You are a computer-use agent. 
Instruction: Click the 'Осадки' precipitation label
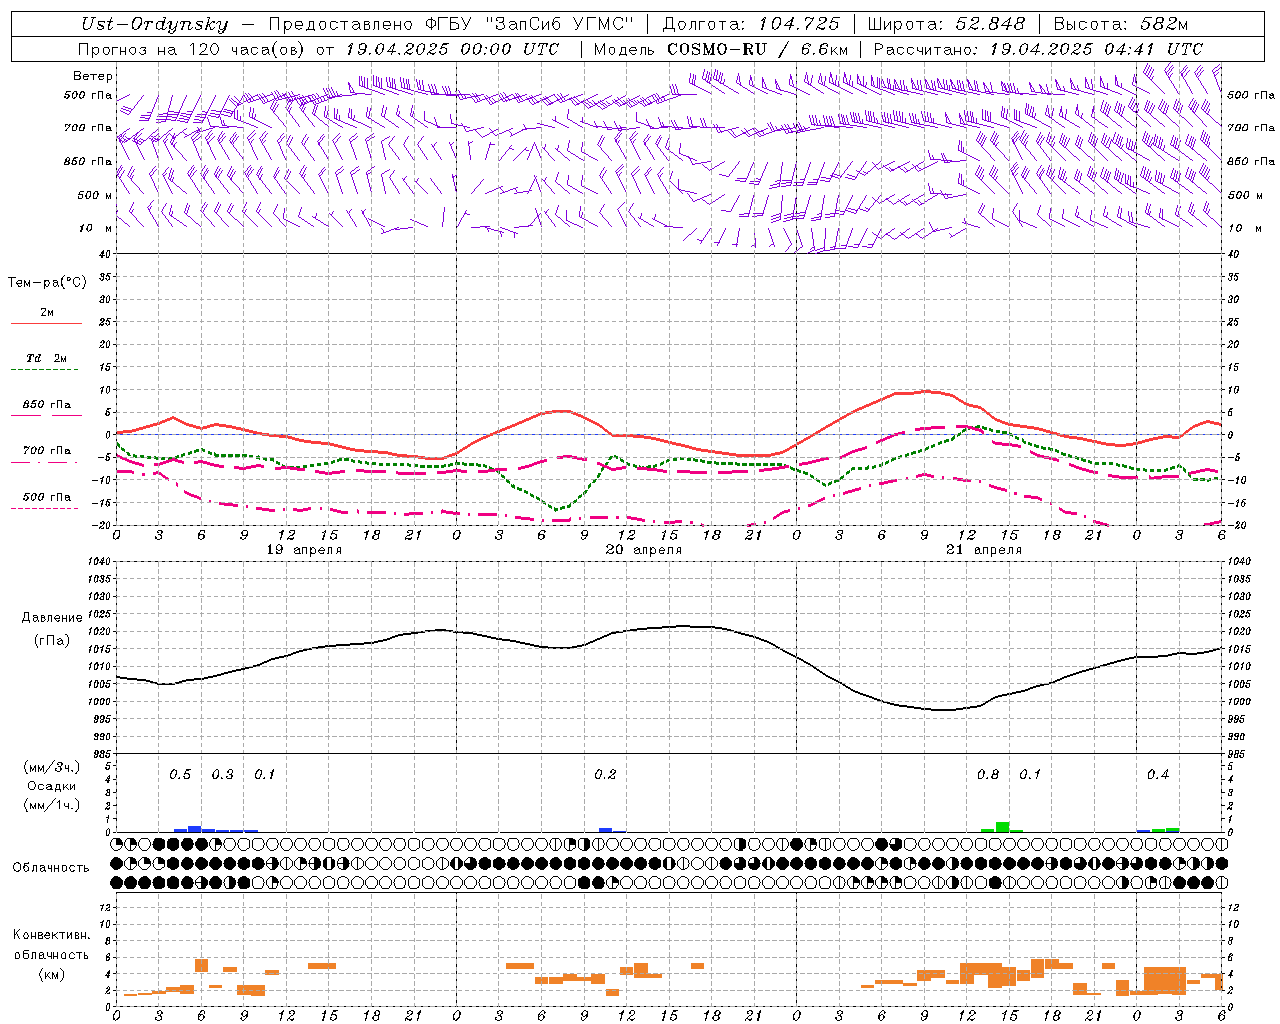[52, 786]
